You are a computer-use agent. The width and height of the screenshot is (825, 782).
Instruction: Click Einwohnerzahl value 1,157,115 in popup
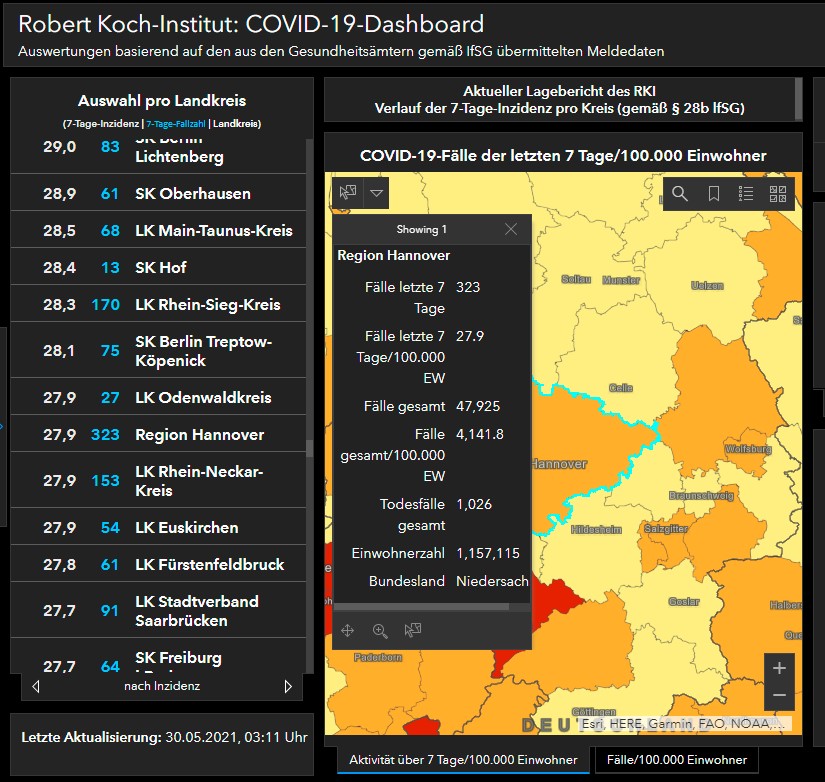pos(488,553)
